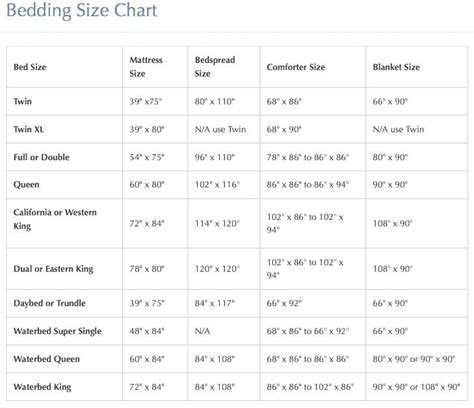Click the Bedspread Size column header
Image resolution: width=474 pixels, height=408 pixels.
click(215, 67)
